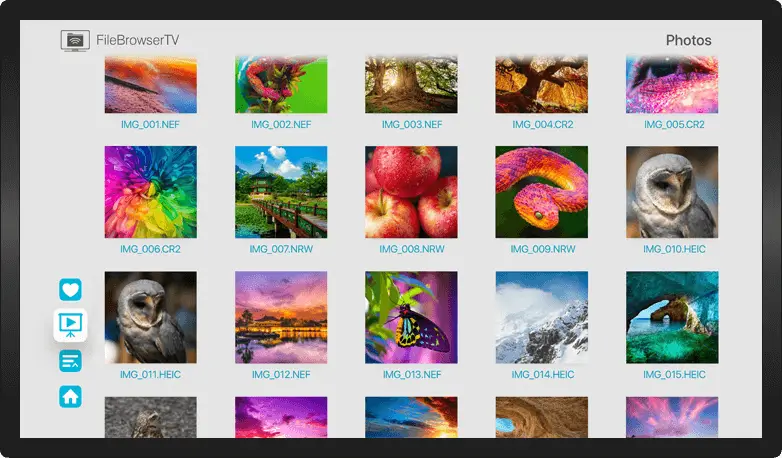
Task: Open bottom row small gray bird thumbnail
Action: coord(151,418)
